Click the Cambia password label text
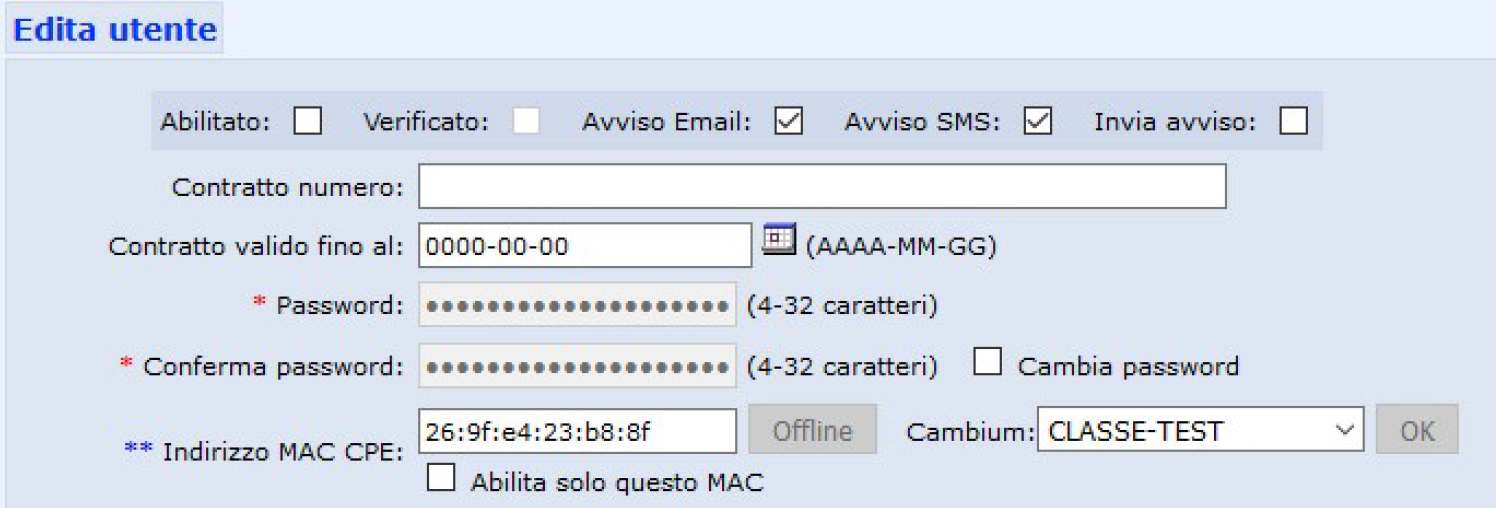Image resolution: width=1496 pixels, height=508 pixels. click(1128, 367)
